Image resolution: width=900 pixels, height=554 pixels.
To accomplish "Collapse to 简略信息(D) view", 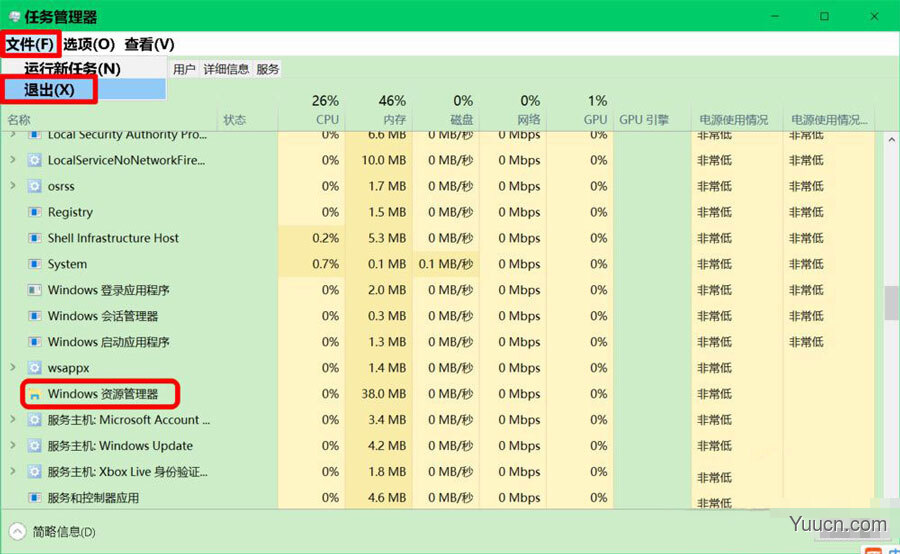I will [x=64, y=532].
